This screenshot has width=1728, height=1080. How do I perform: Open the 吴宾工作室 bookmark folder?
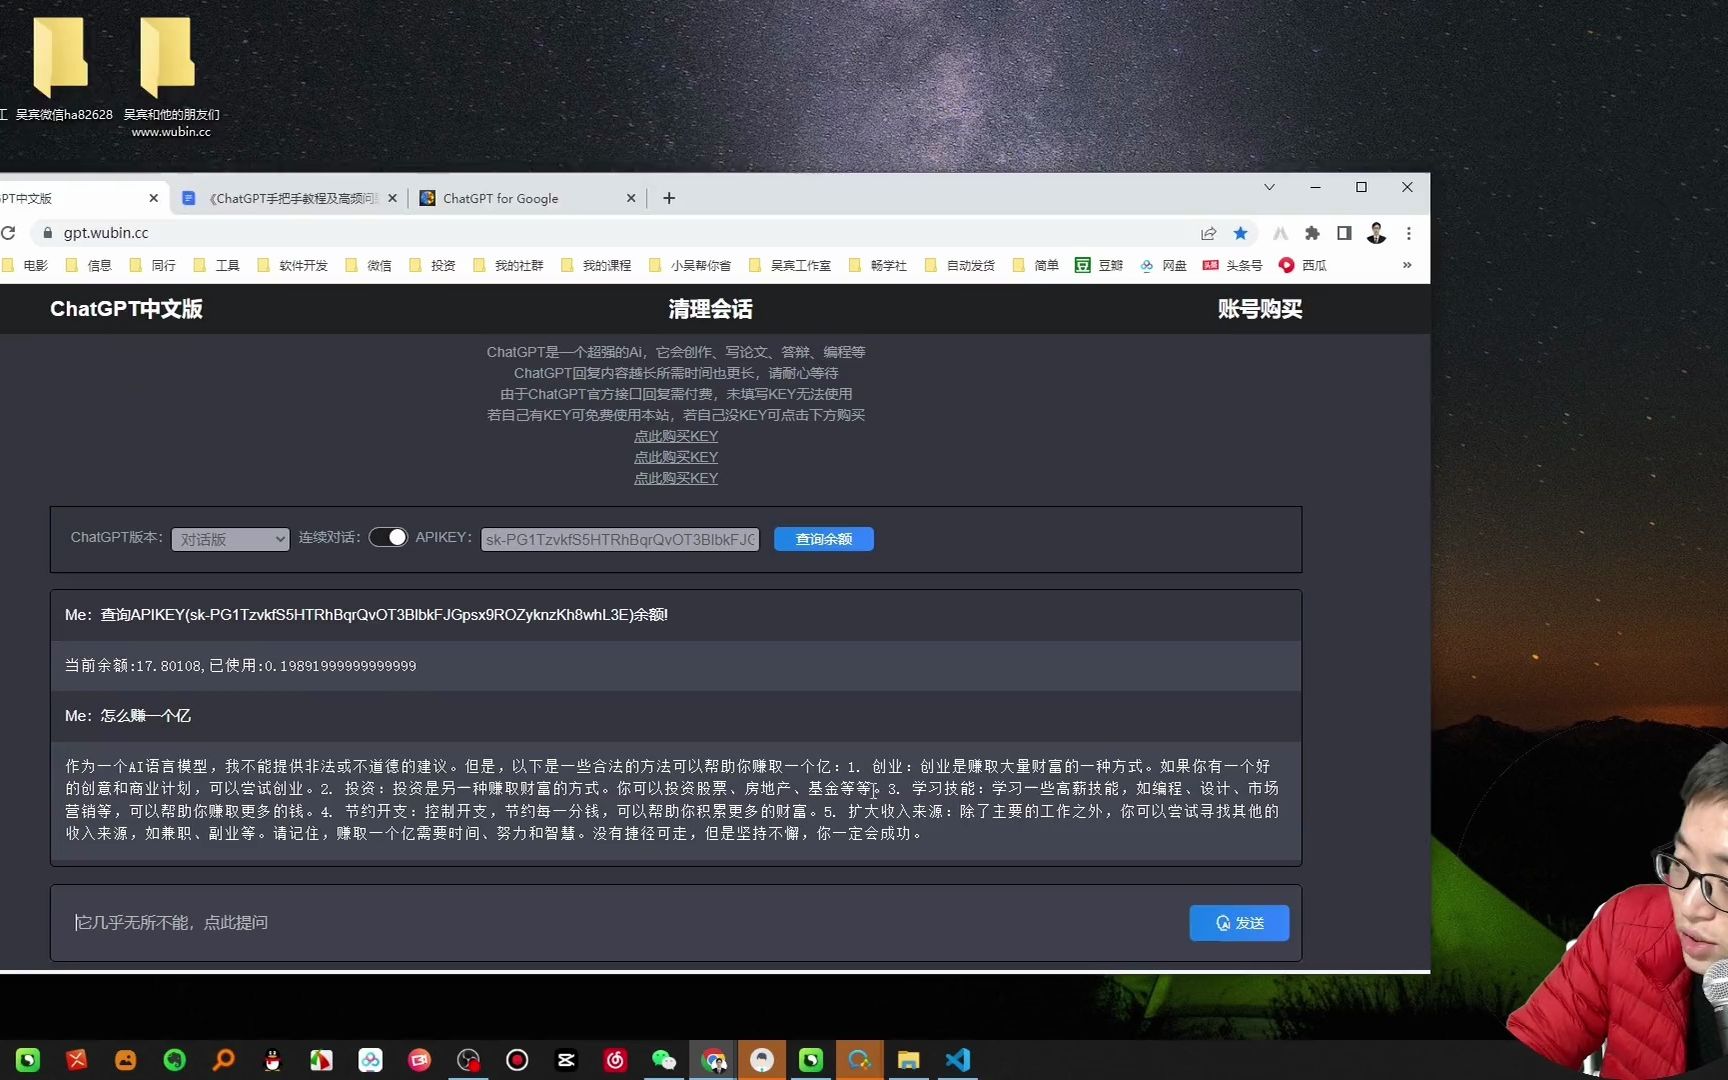pyautogui.click(x=790, y=265)
